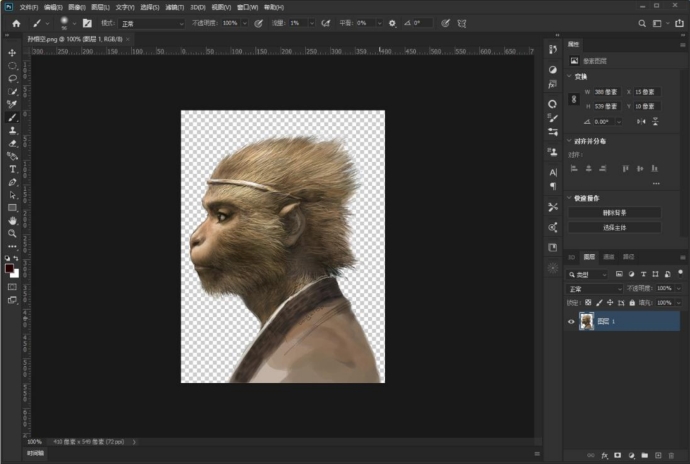
Task: Select the Move tool
Action: [x=12, y=53]
